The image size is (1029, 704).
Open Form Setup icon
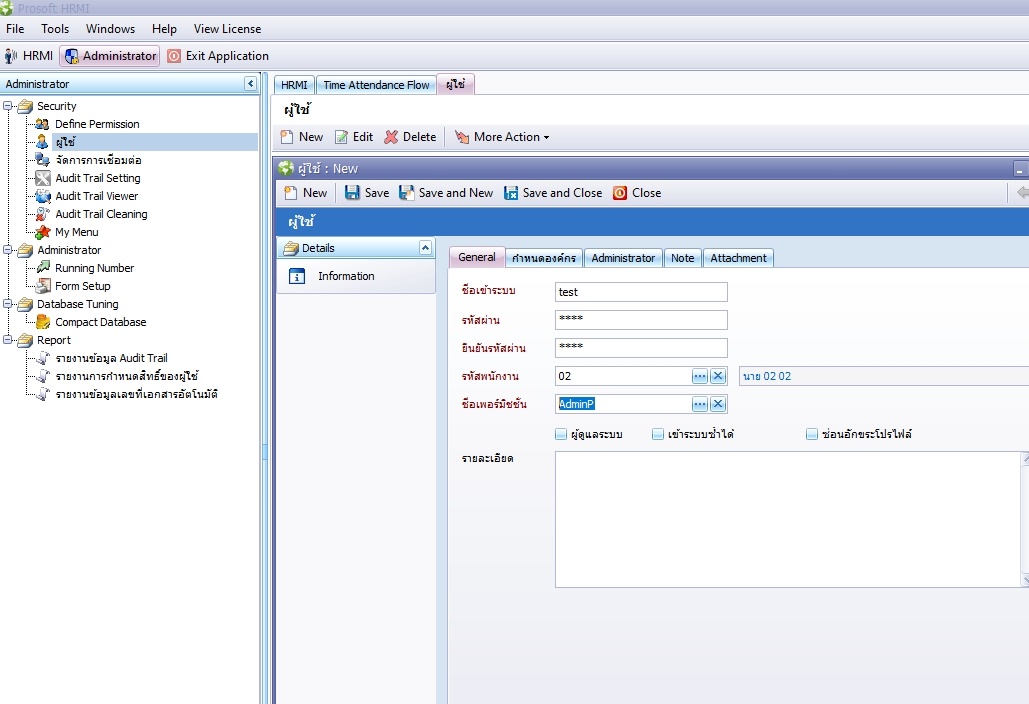pos(43,286)
